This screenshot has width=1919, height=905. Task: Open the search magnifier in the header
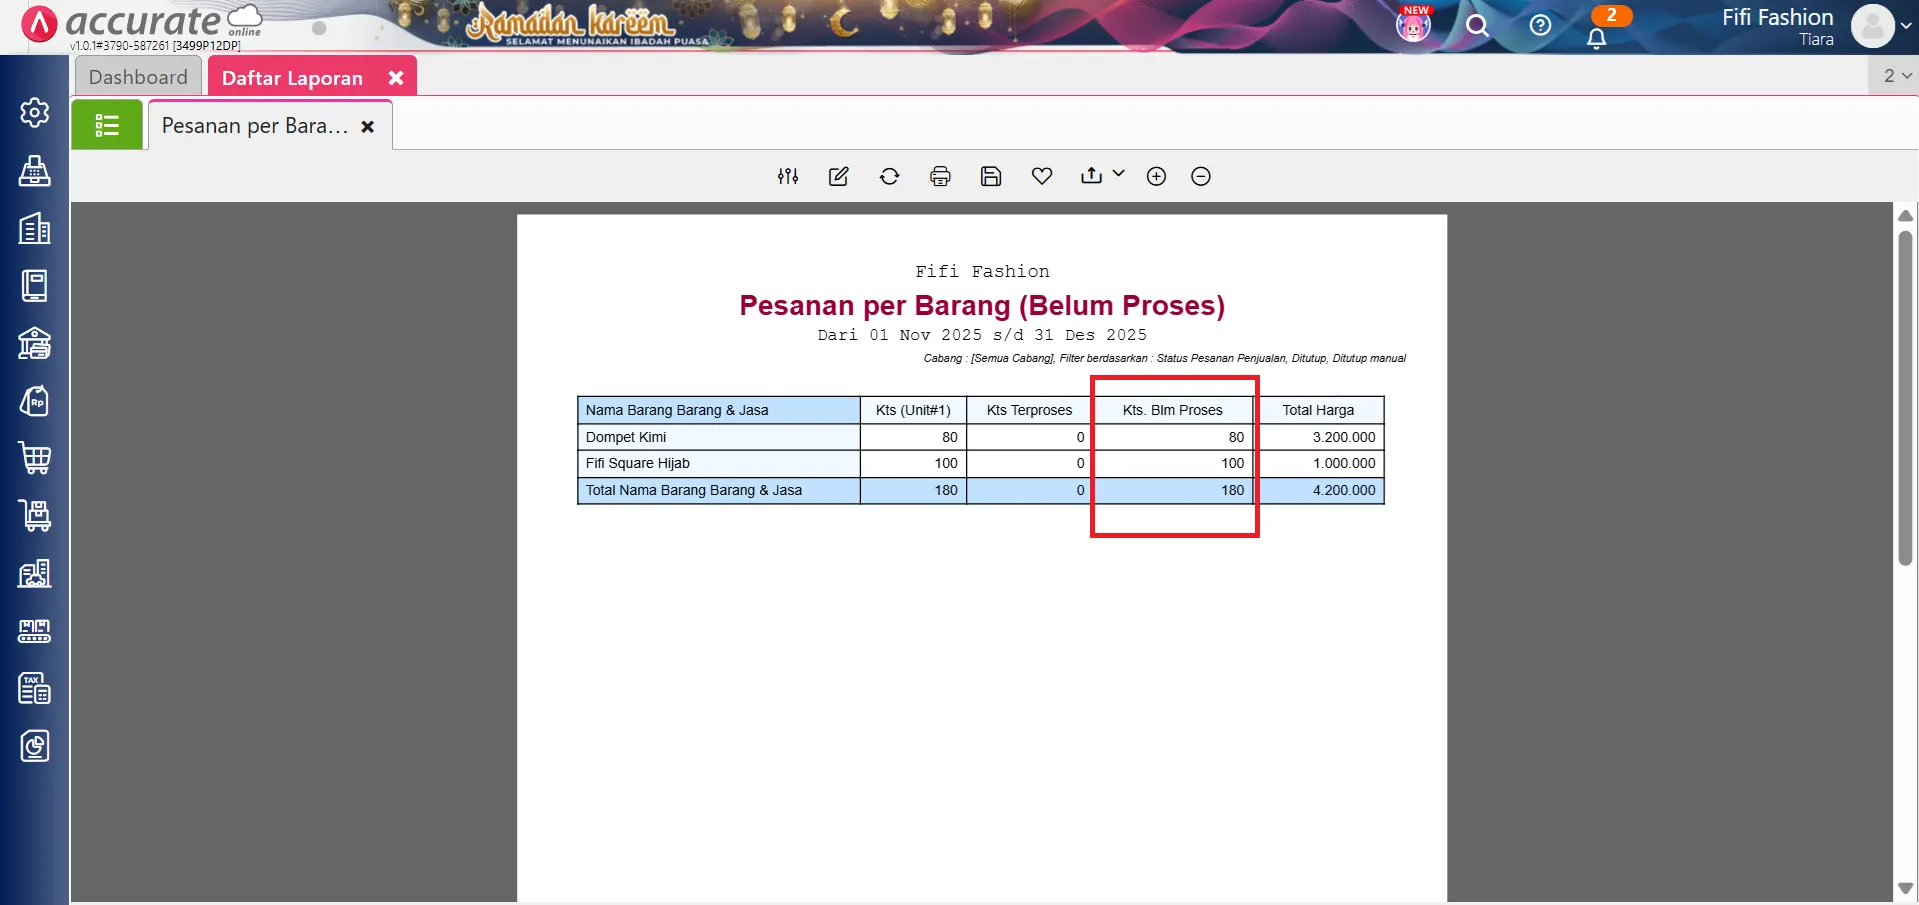tap(1477, 26)
